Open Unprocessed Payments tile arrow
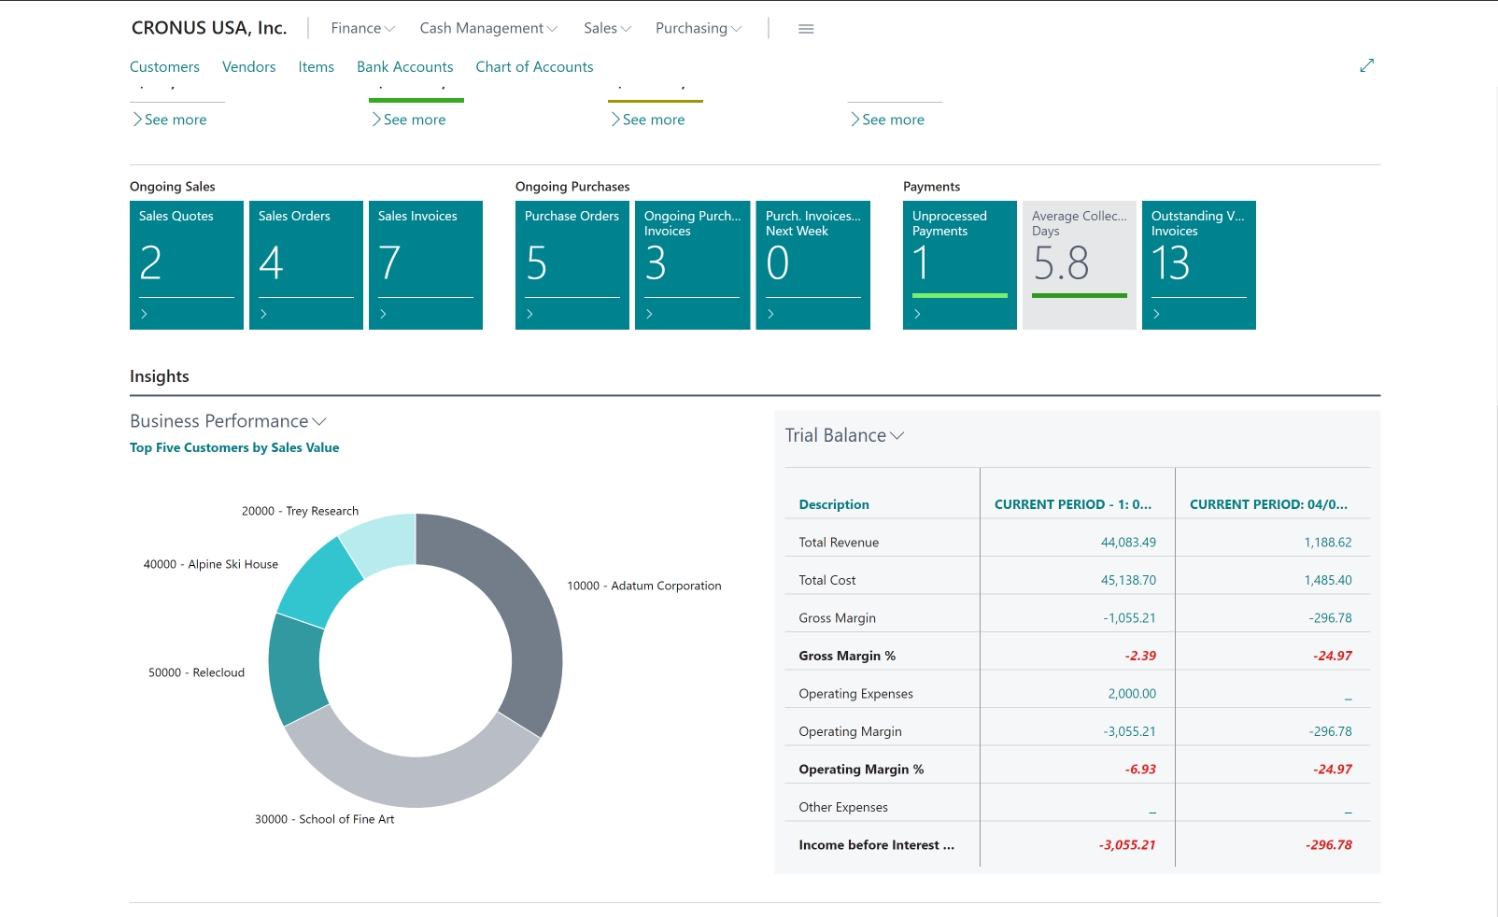This screenshot has height=917, width=1498. click(917, 314)
